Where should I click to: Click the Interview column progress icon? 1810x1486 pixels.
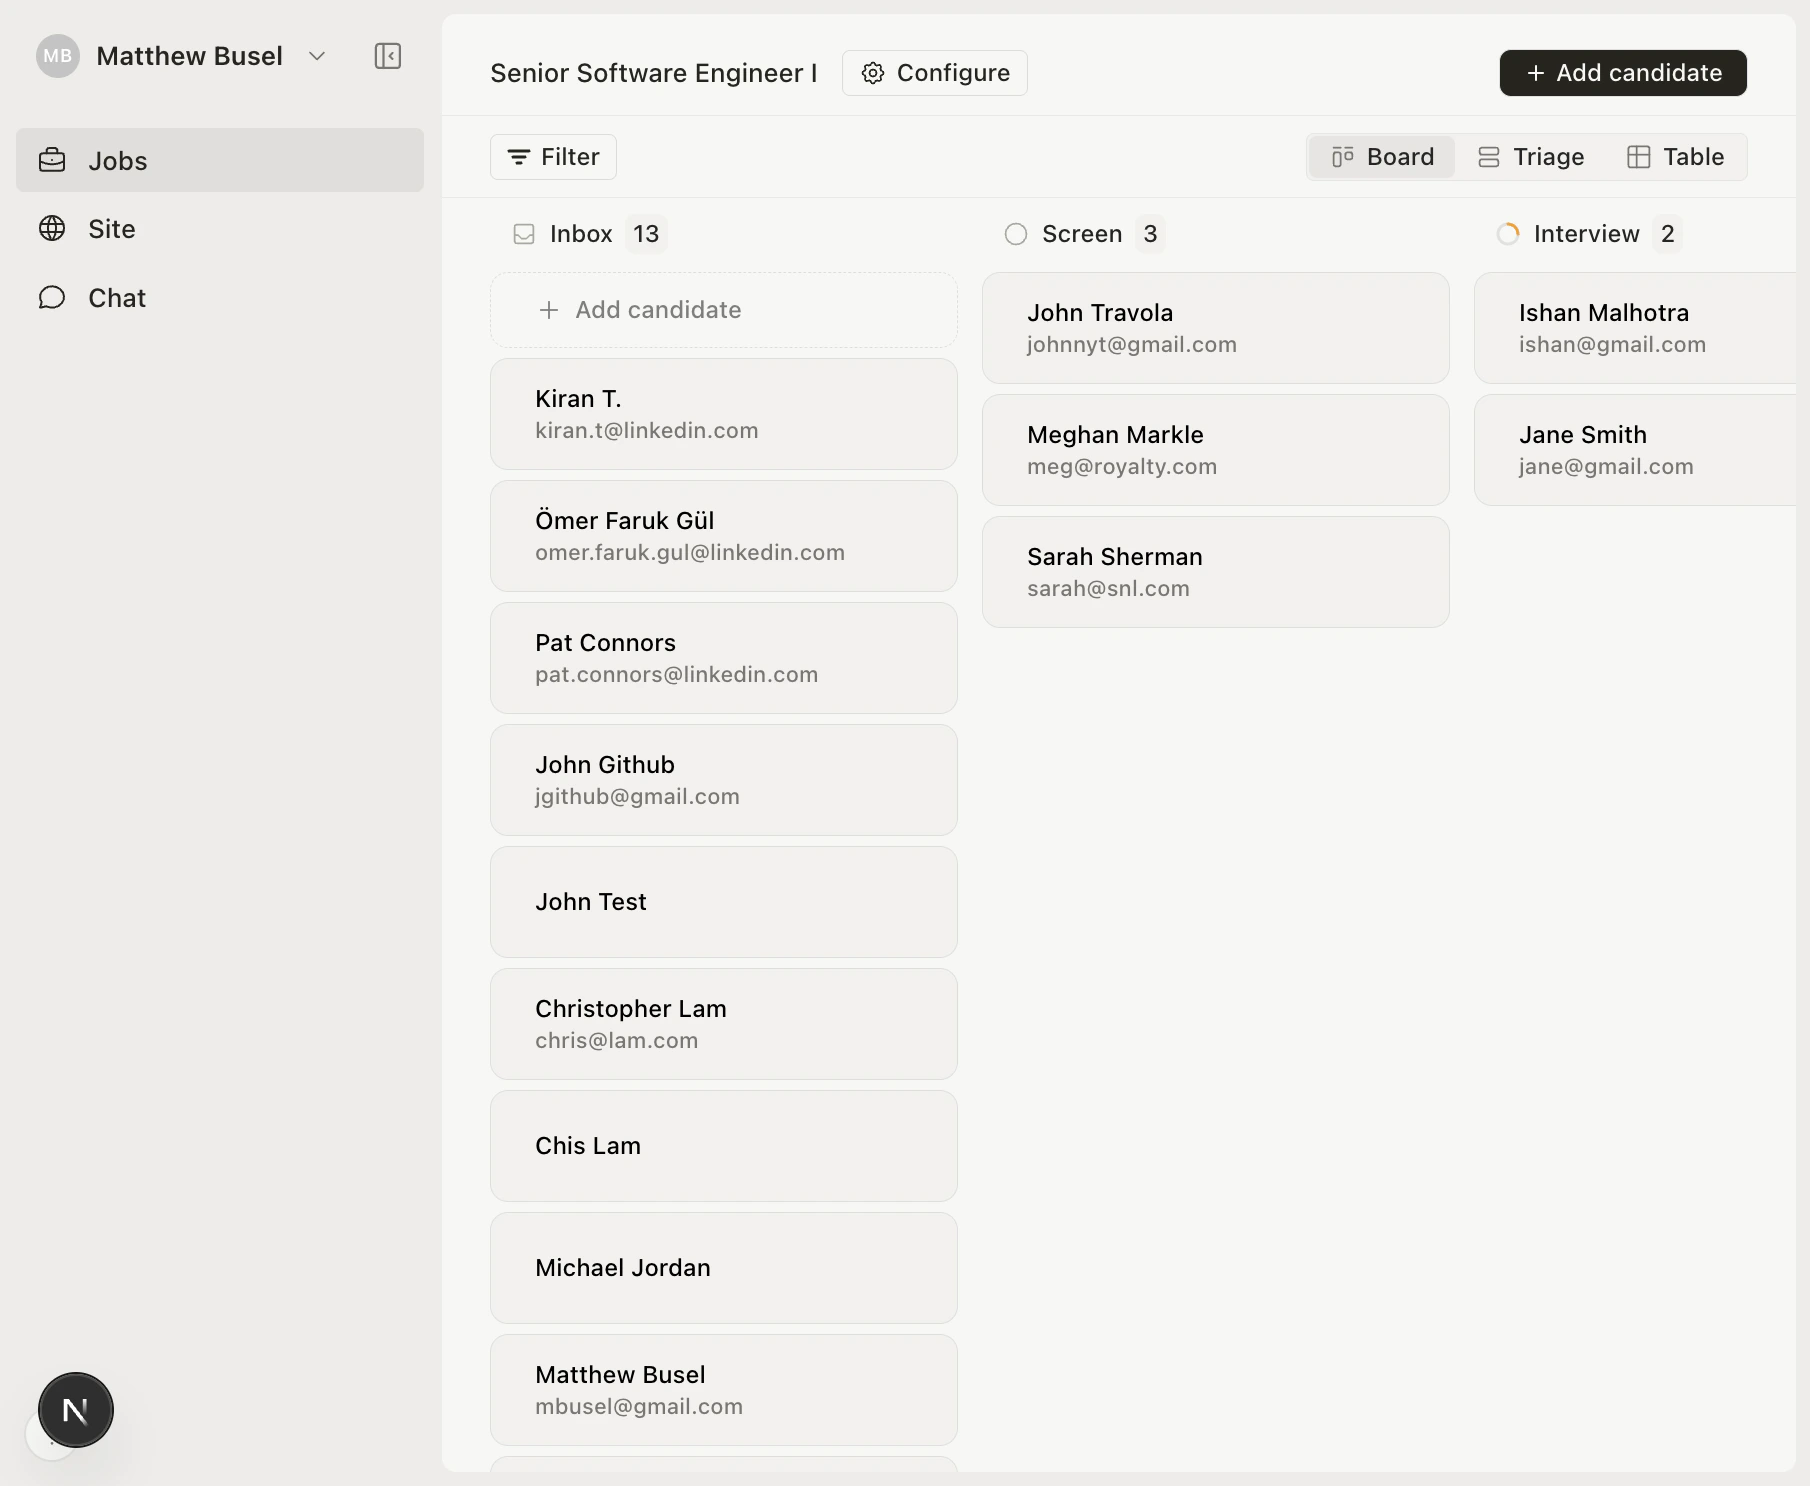(1508, 234)
